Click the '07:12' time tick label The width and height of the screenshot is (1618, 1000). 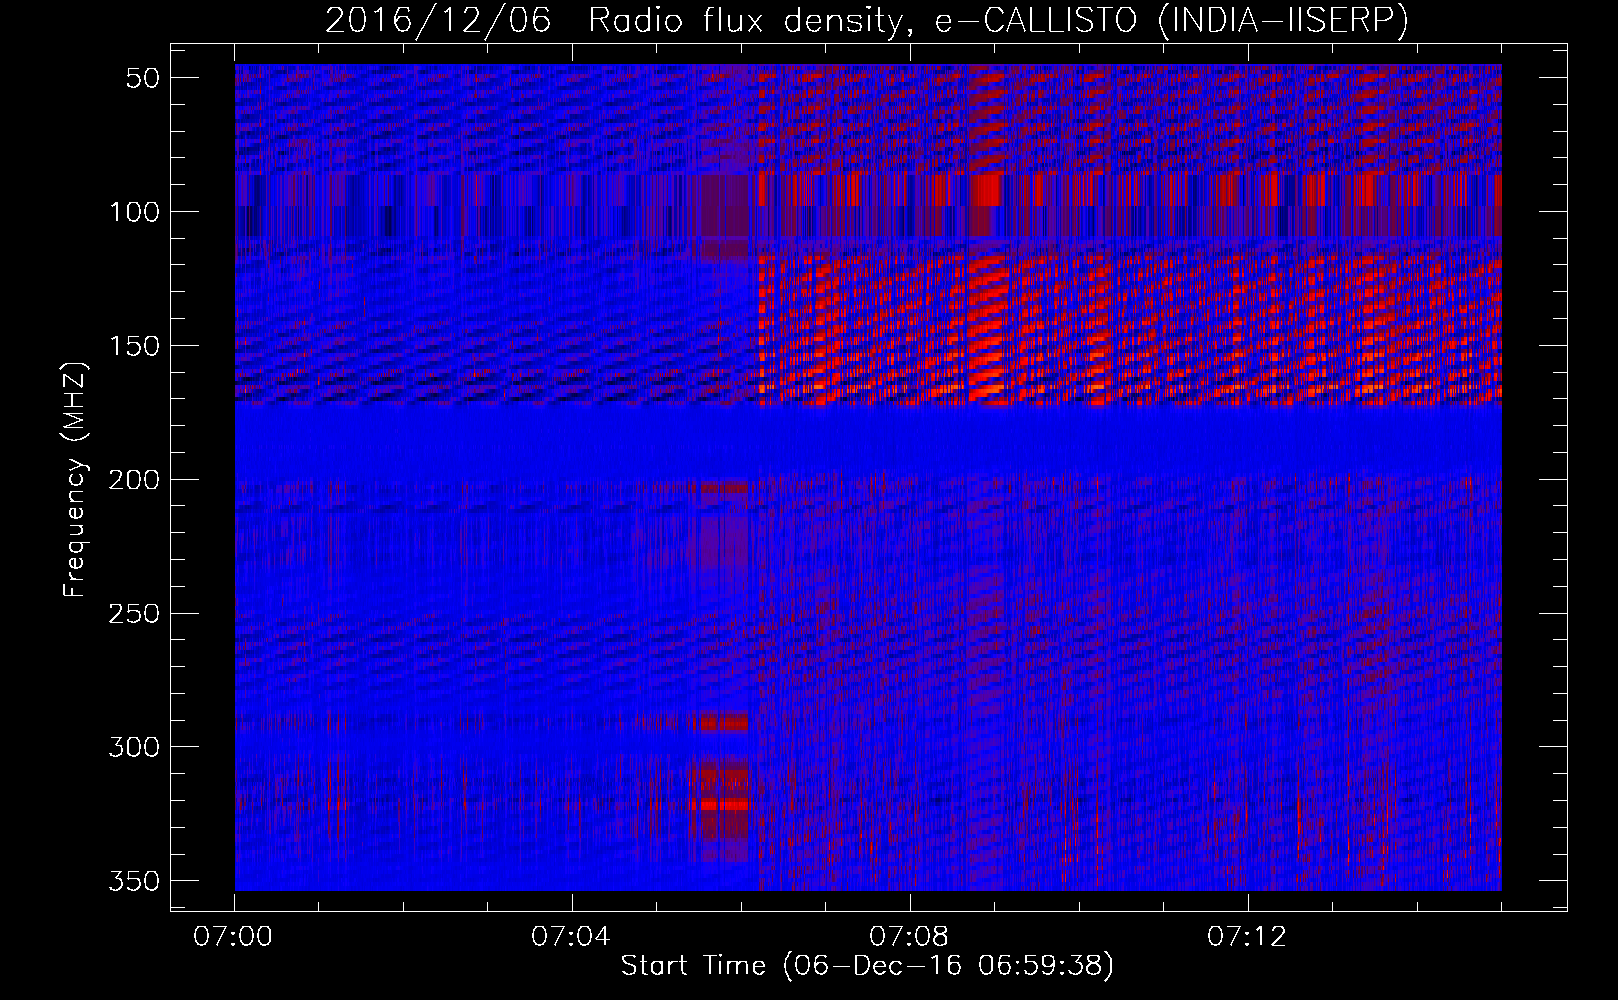[1247, 937]
